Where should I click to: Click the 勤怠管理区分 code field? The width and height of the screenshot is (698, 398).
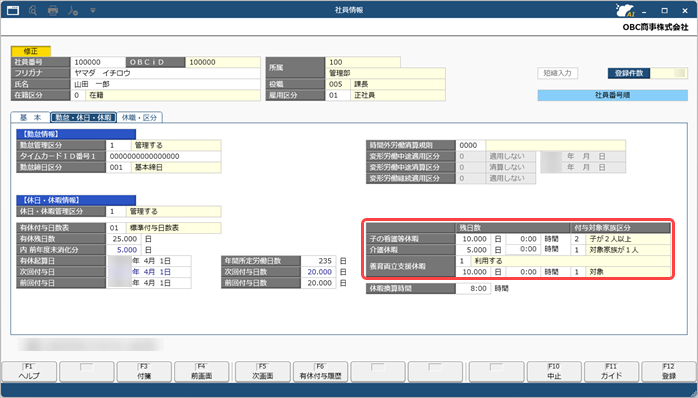[x=118, y=145]
